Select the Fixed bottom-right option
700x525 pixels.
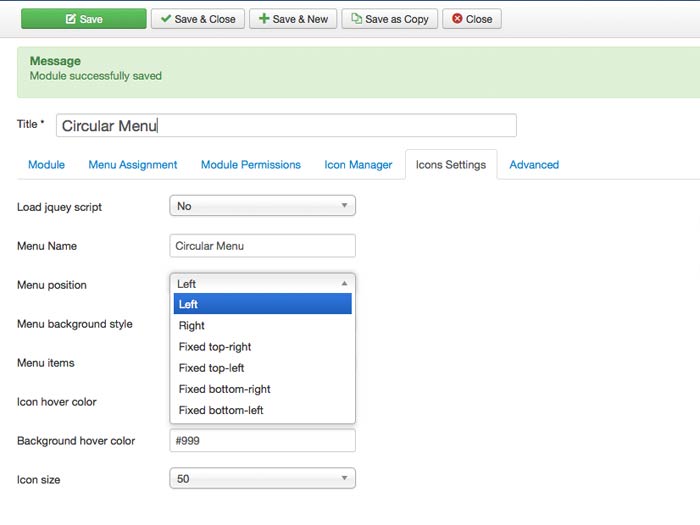click(x=224, y=389)
